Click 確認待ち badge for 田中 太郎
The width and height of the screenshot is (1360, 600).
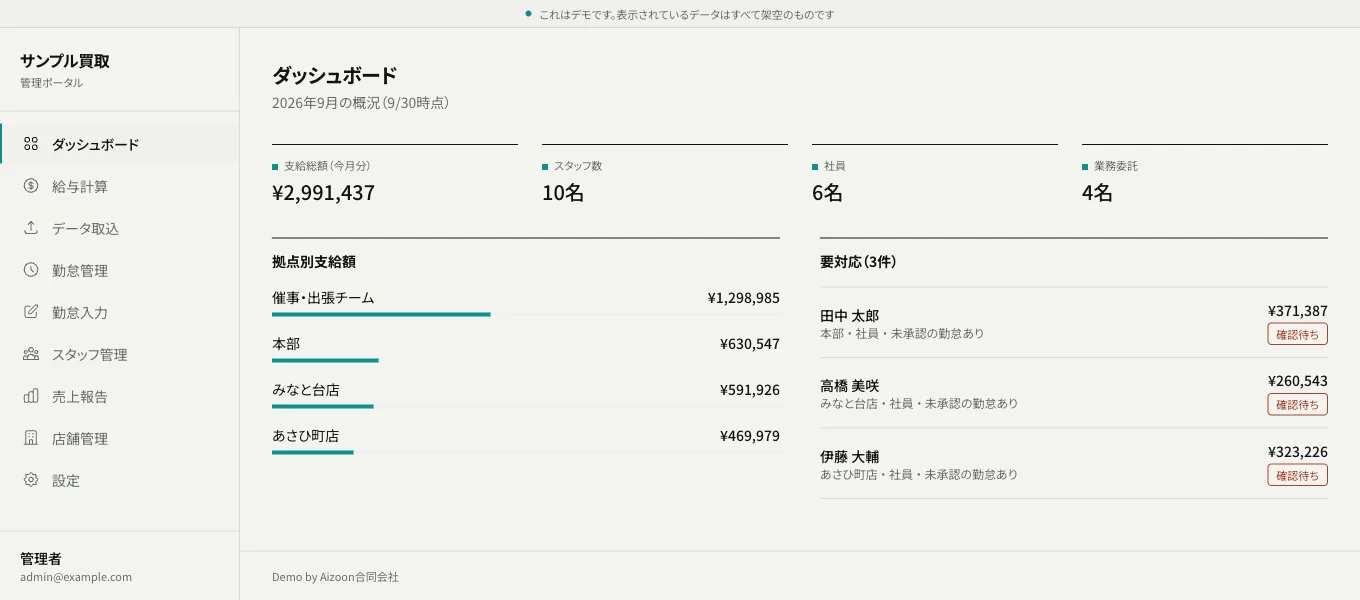tap(1297, 334)
